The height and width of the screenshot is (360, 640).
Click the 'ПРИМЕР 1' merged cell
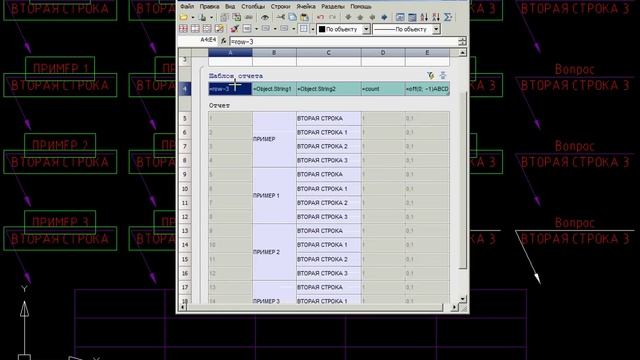(274, 196)
